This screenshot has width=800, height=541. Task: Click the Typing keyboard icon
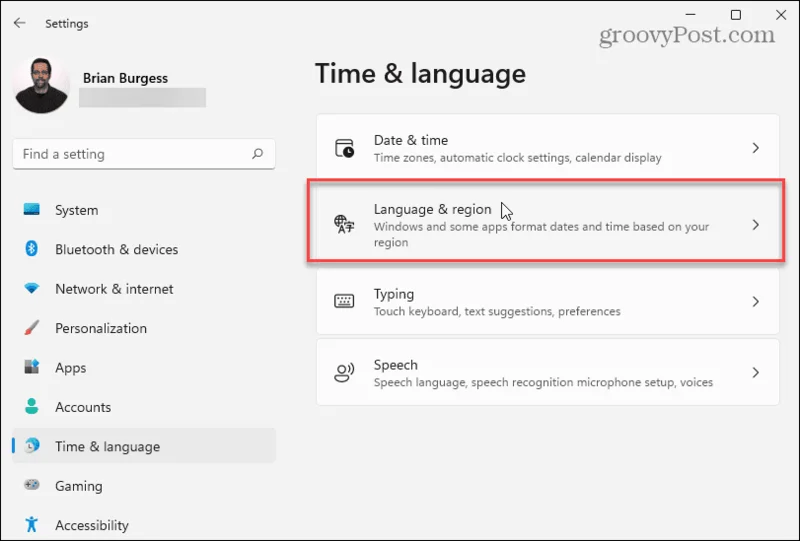click(x=344, y=301)
